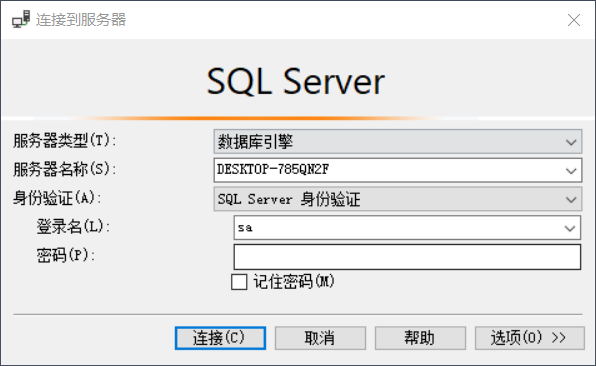Click the 服务器名称(S) label
Image resolution: width=596 pixels, height=366 pixels.
(64, 169)
